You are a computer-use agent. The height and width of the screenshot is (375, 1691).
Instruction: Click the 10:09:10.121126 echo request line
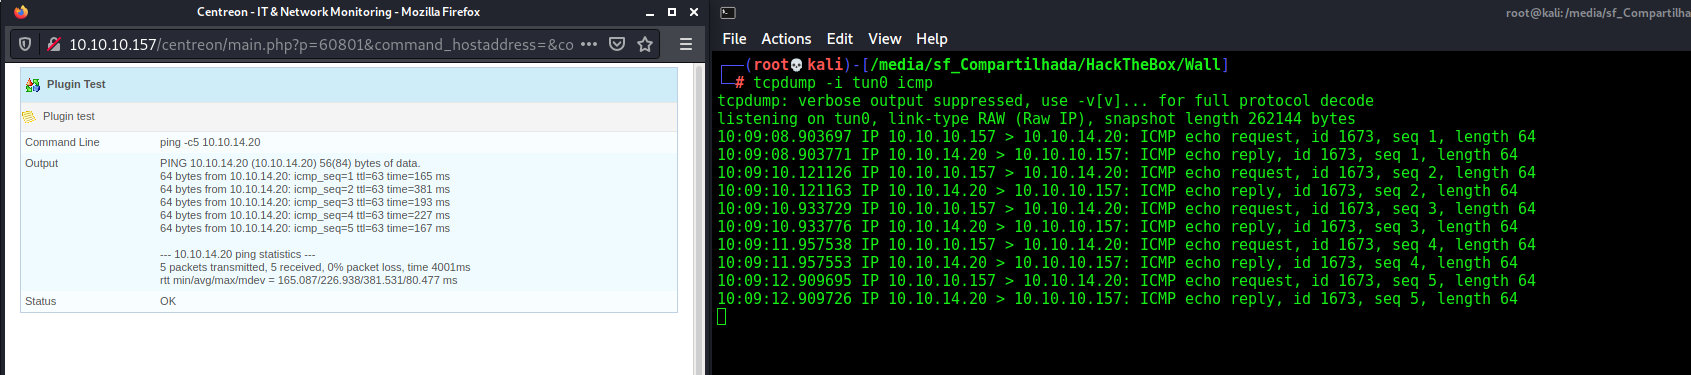coord(1126,173)
